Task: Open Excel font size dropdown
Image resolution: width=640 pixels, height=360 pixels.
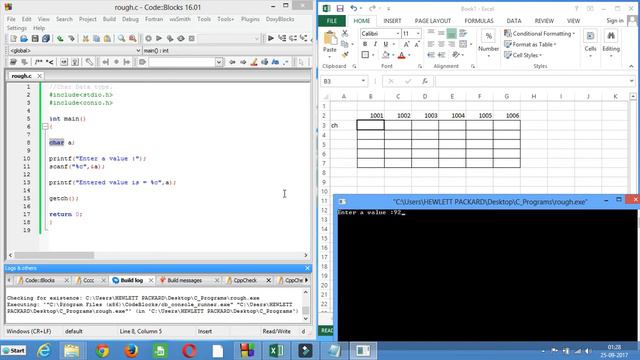Action: [x=418, y=33]
